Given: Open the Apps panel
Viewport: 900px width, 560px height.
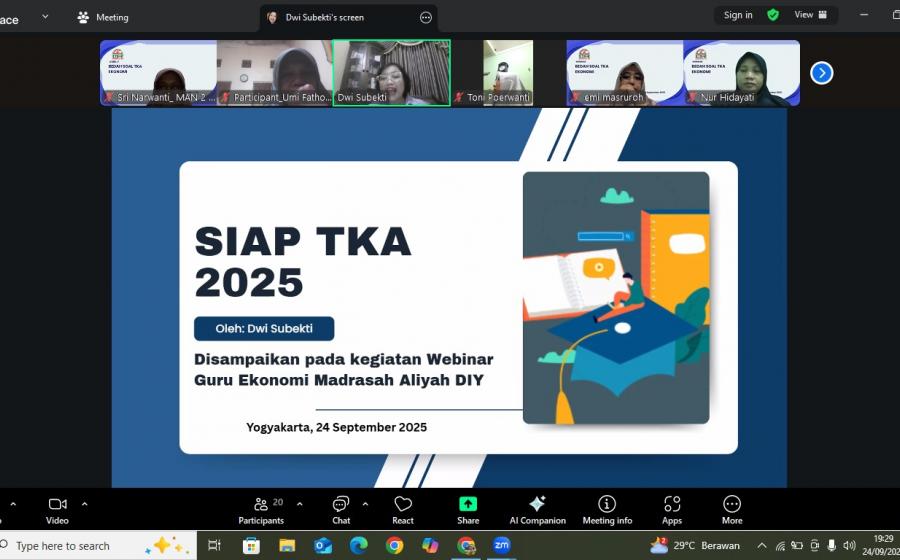Looking at the screenshot, I should 672,509.
